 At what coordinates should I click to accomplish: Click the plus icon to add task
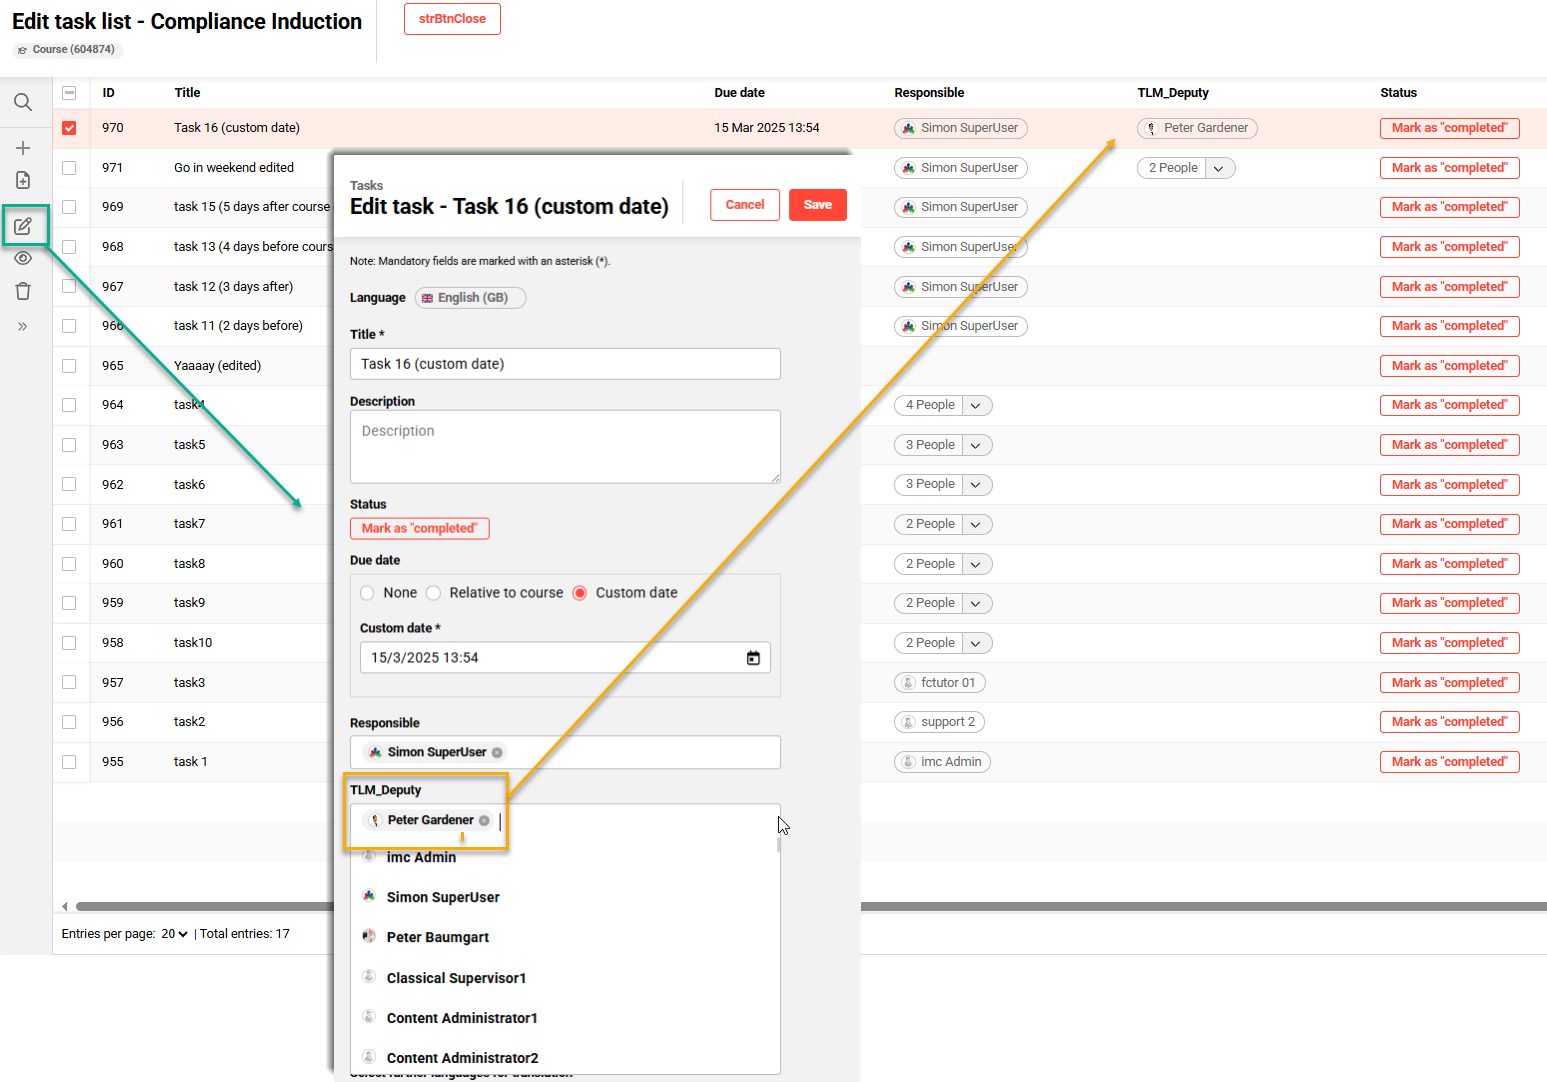(23, 148)
